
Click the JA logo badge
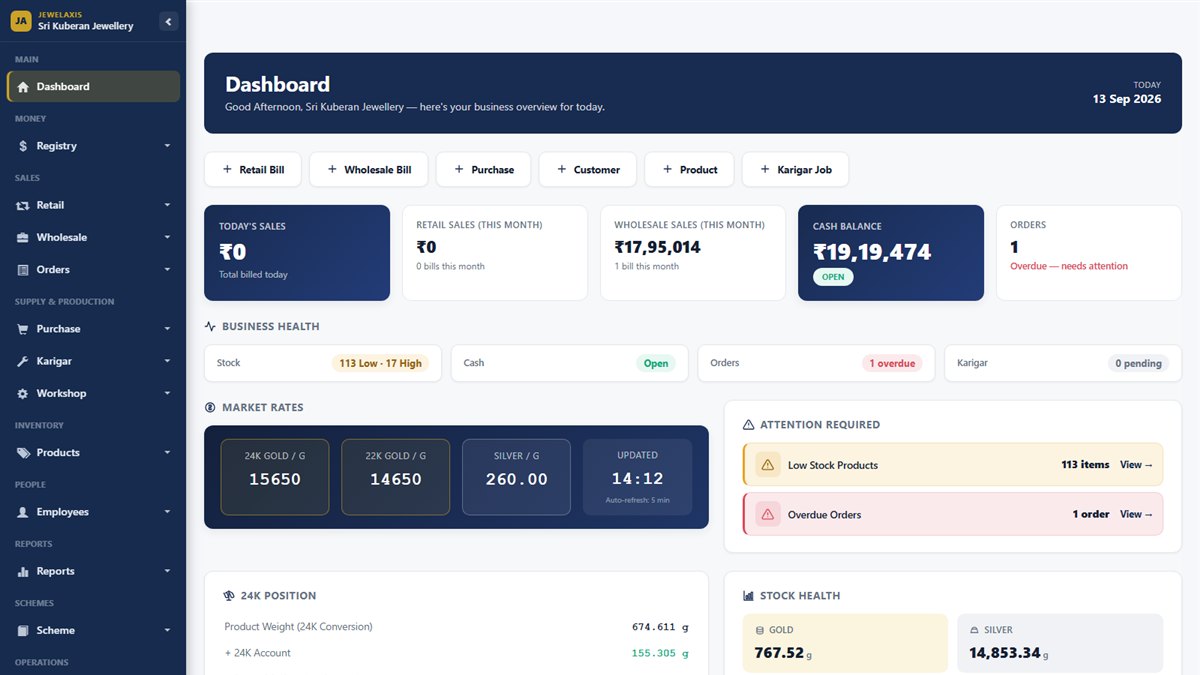20,21
